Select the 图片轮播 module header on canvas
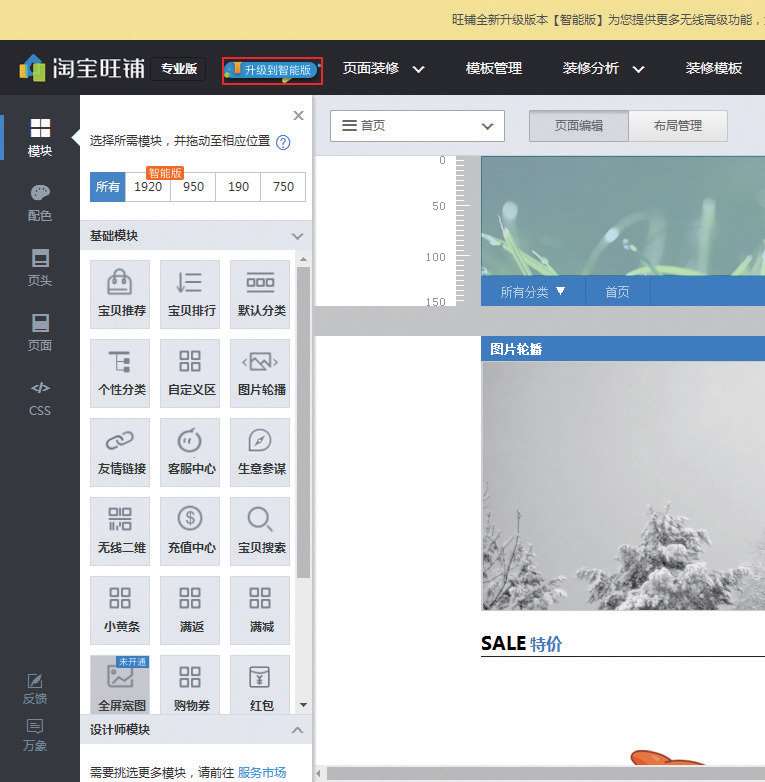This screenshot has height=782, width=765. tap(623, 349)
